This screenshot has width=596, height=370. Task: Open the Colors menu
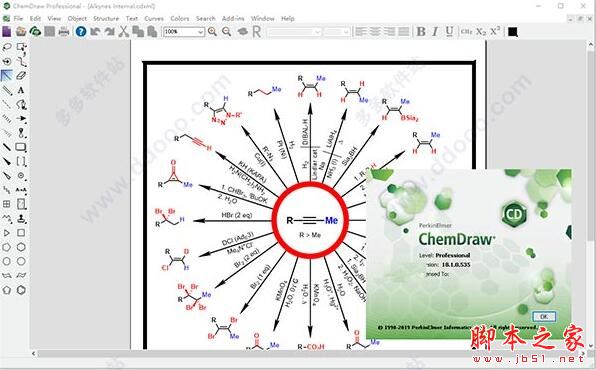[180, 18]
